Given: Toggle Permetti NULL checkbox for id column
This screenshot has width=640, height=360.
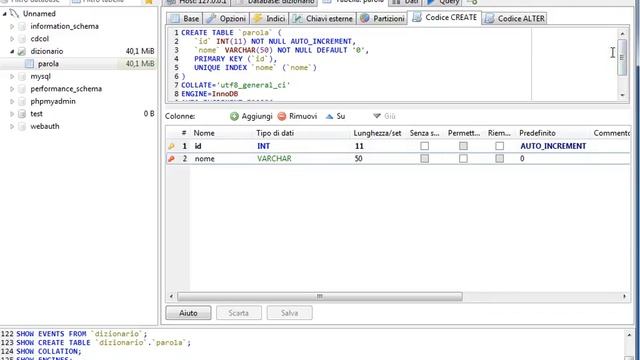Looking at the screenshot, I should [463, 146].
